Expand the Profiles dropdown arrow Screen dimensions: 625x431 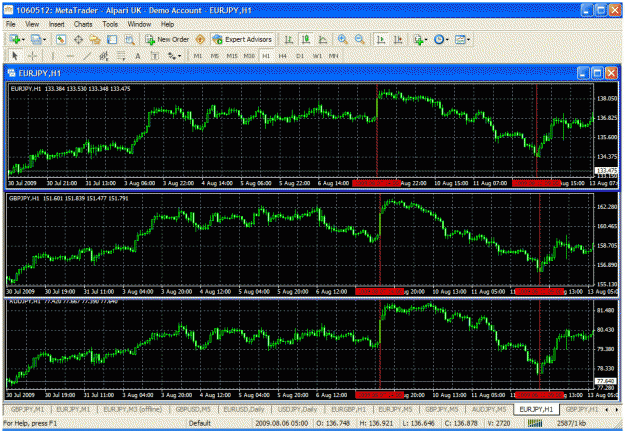[x=45, y=39]
